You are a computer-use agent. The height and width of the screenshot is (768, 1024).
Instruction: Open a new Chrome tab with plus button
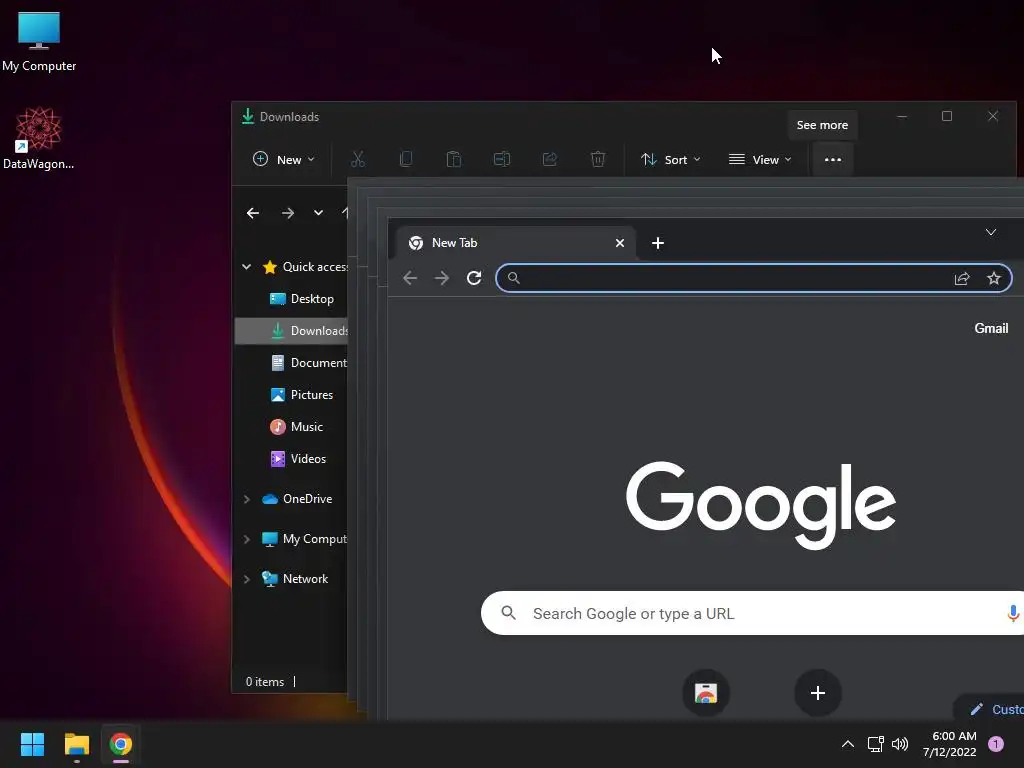click(658, 243)
